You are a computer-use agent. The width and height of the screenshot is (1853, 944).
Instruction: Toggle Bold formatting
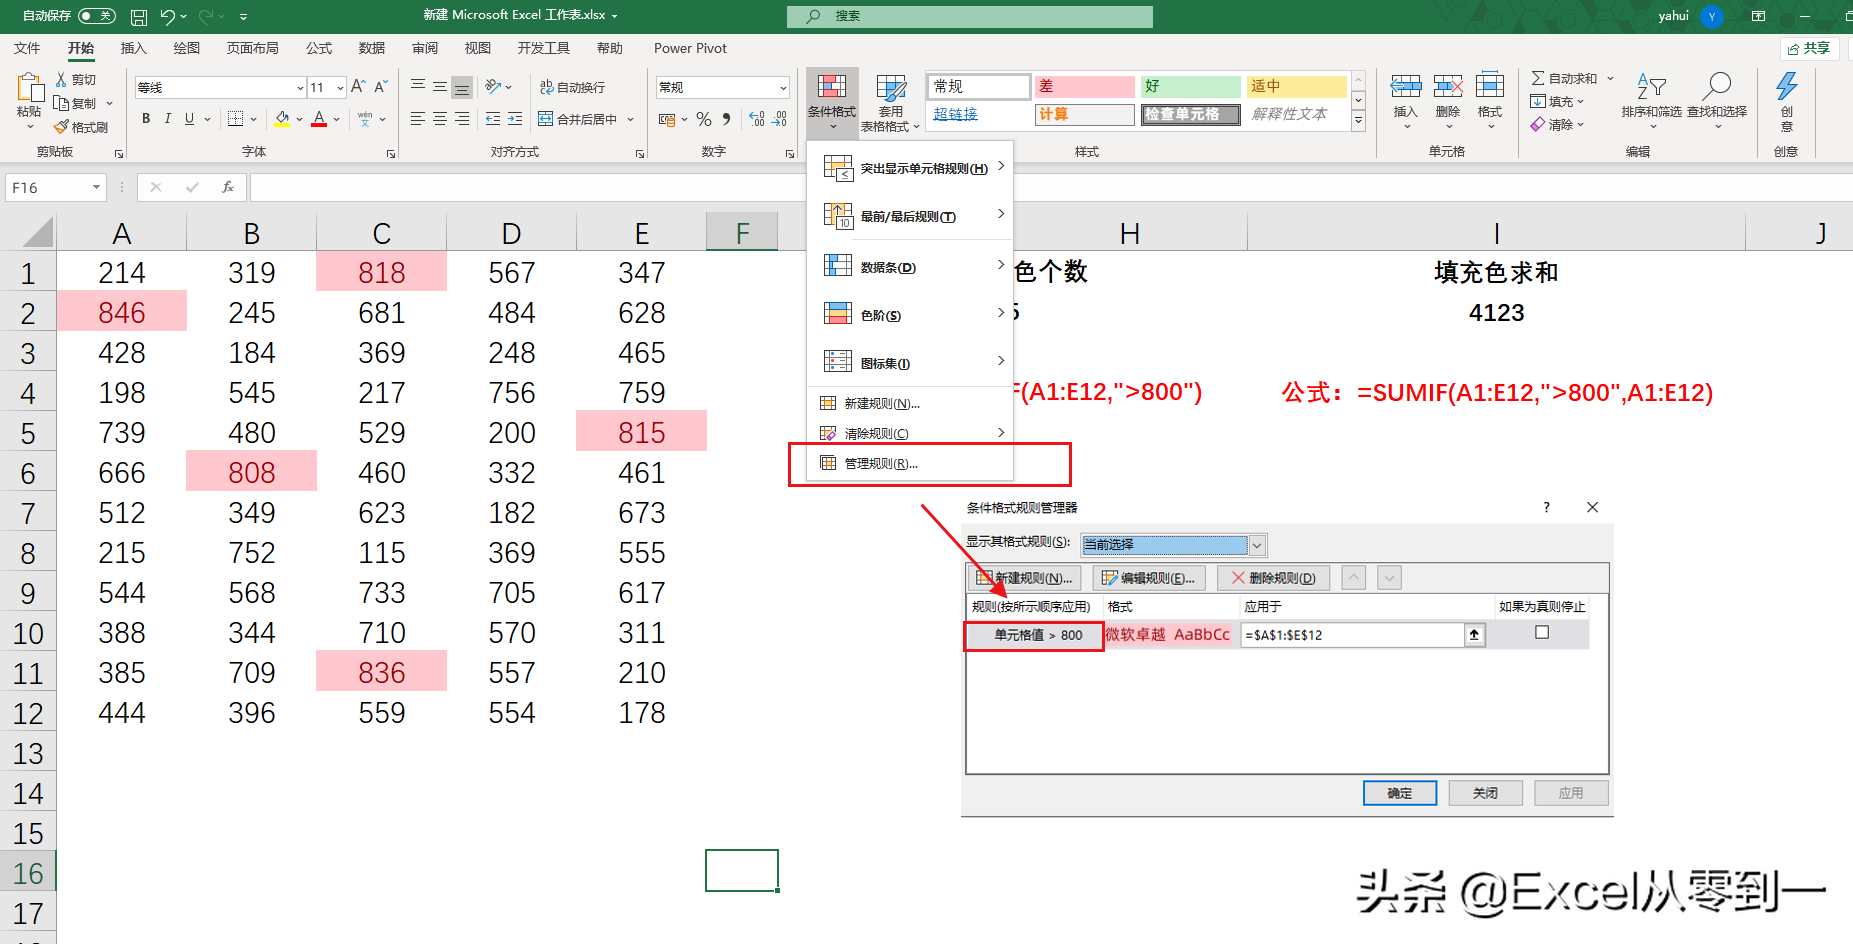pyautogui.click(x=146, y=118)
